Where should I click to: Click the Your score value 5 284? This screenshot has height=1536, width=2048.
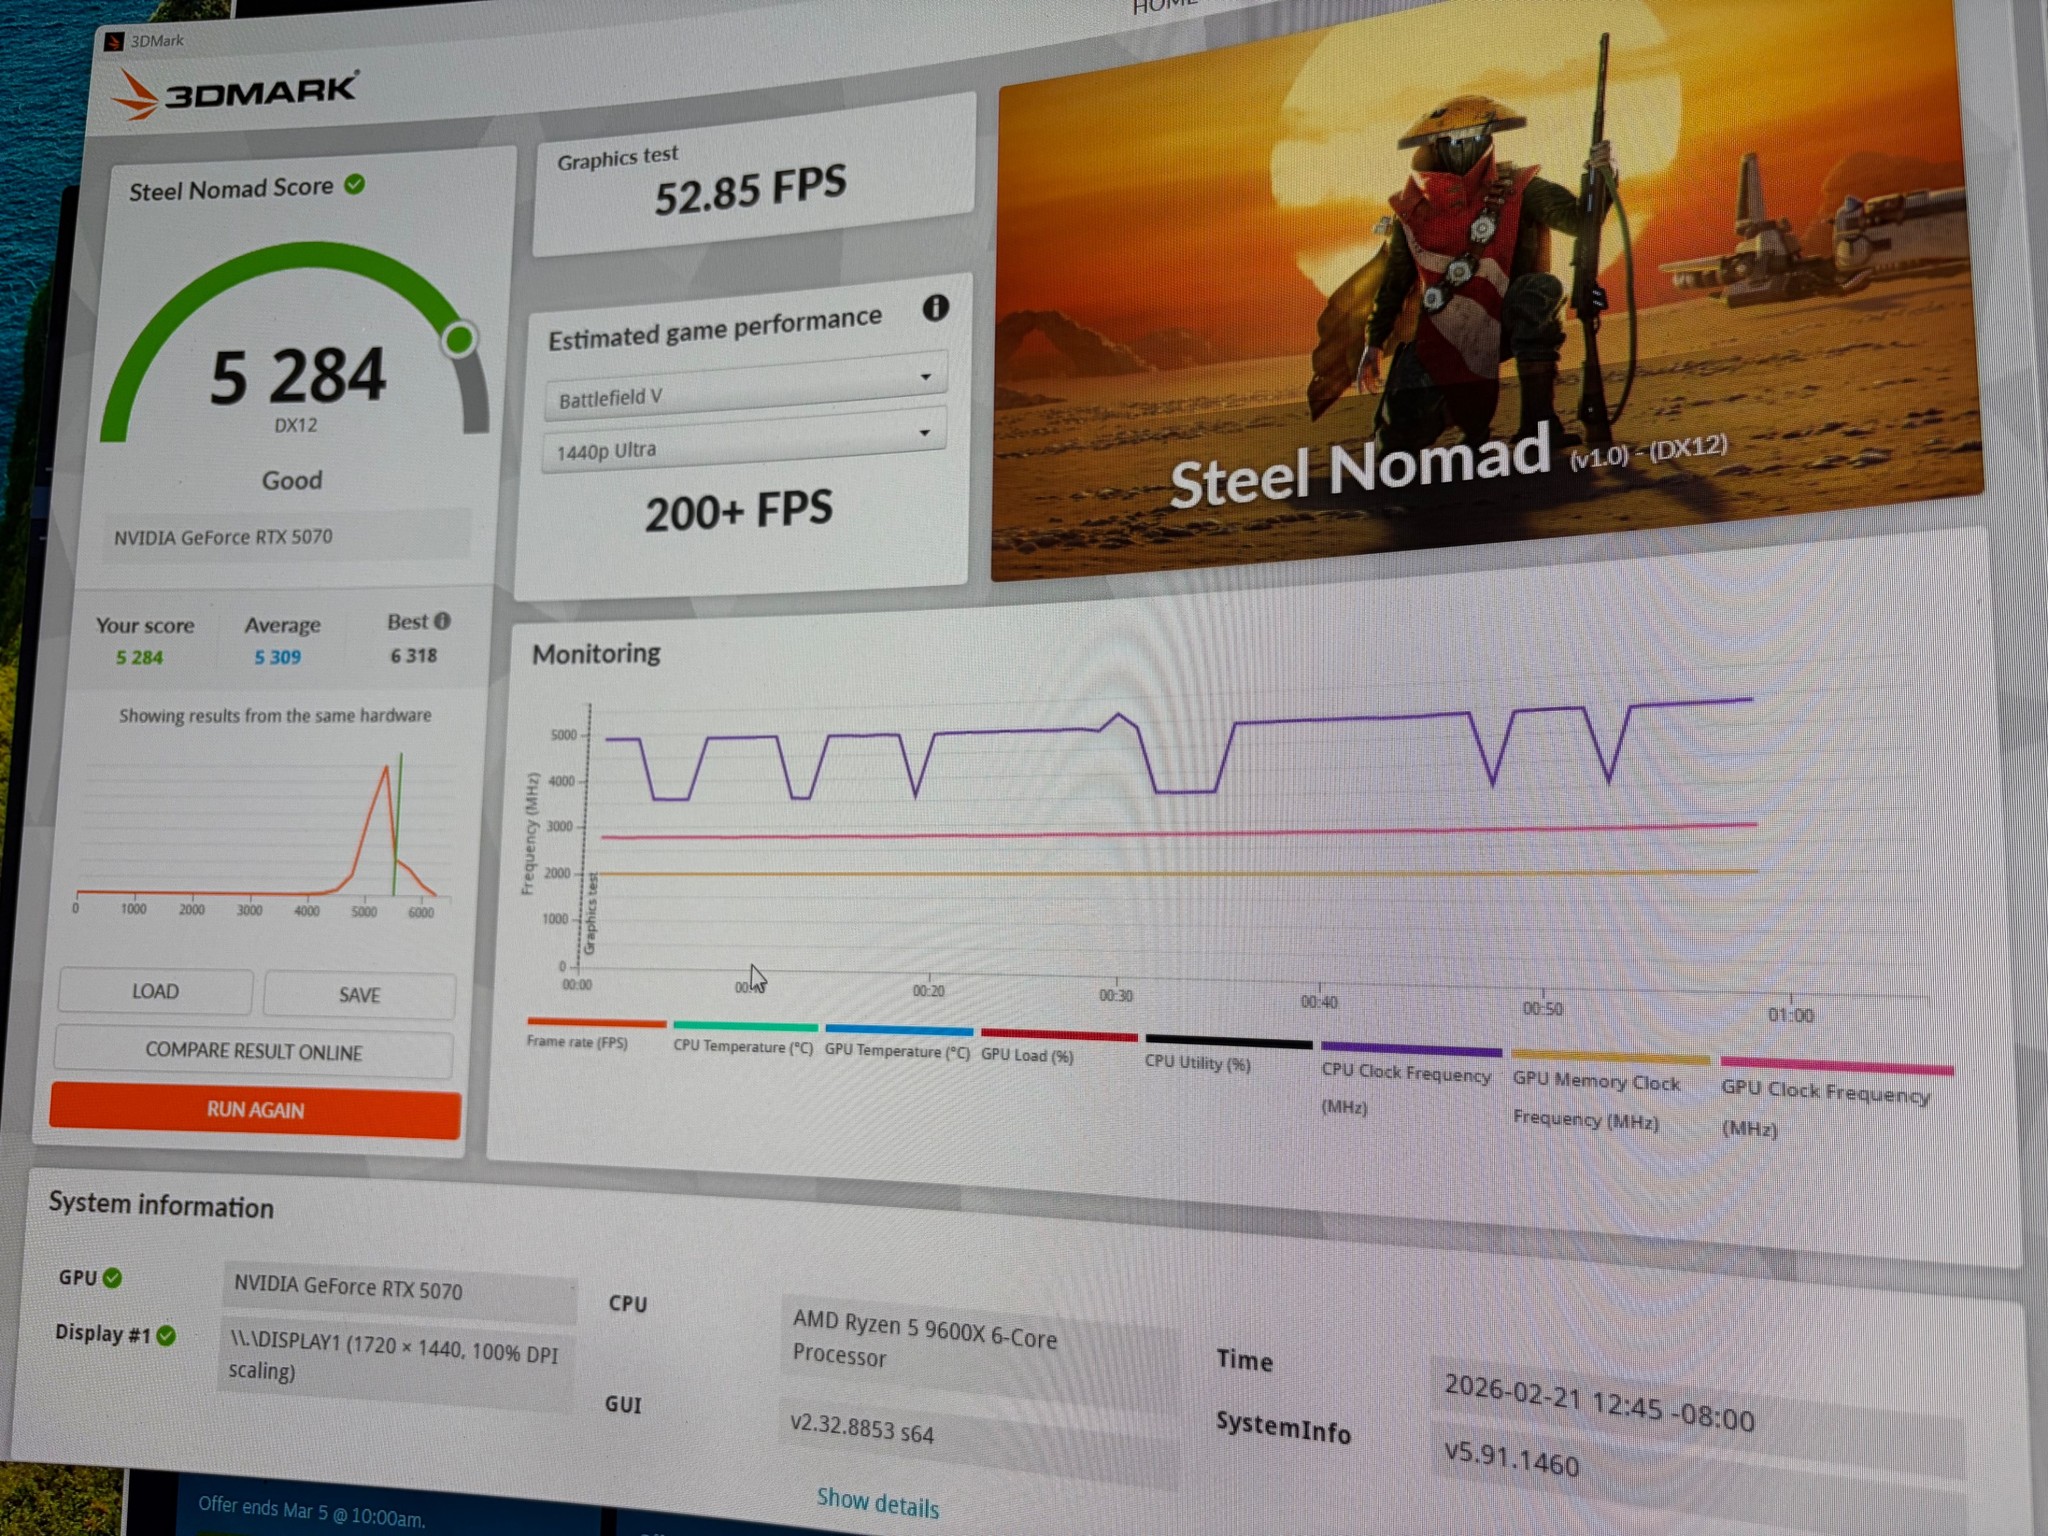tap(139, 657)
